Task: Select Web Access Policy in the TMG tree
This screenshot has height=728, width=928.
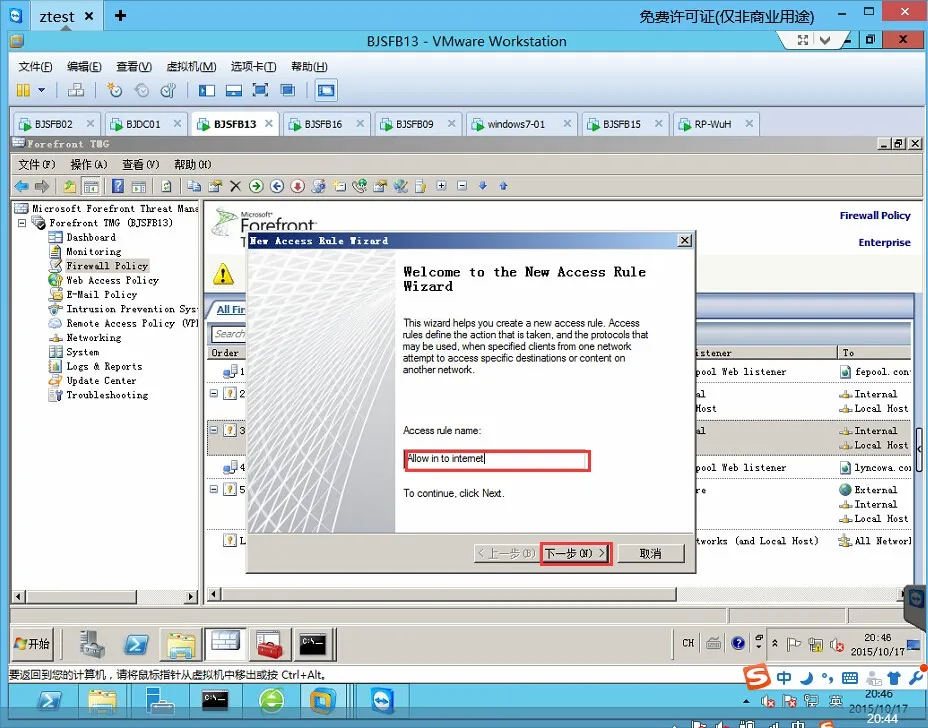Action: [x=112, y=281]
